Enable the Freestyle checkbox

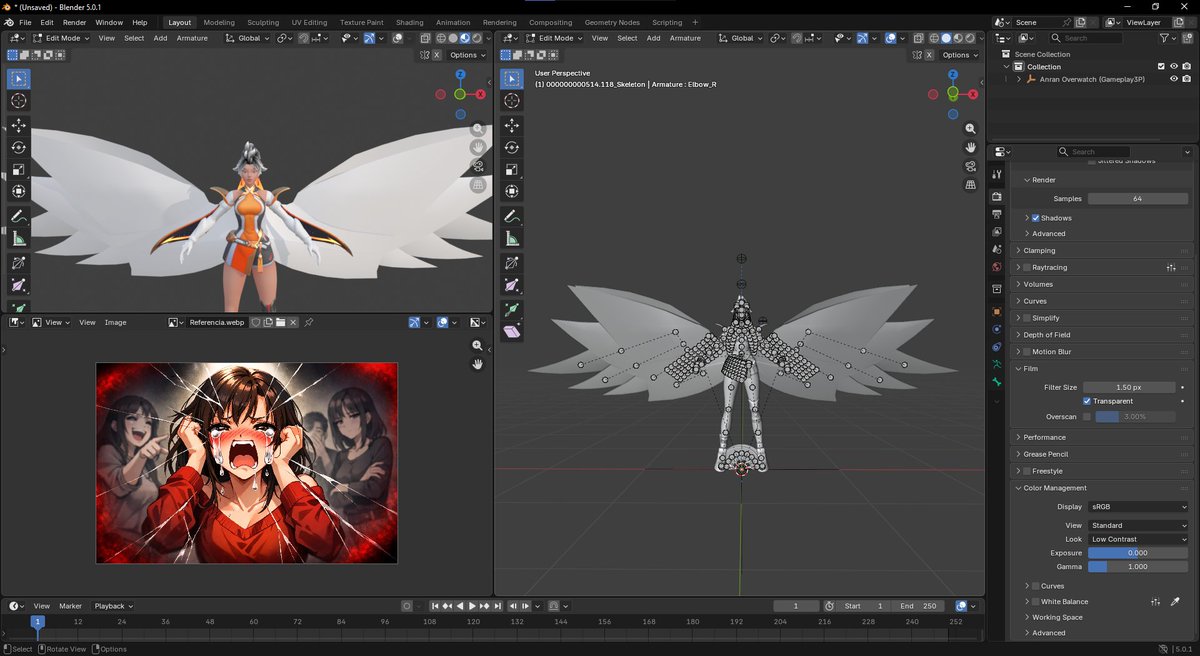click(1027, 471)
